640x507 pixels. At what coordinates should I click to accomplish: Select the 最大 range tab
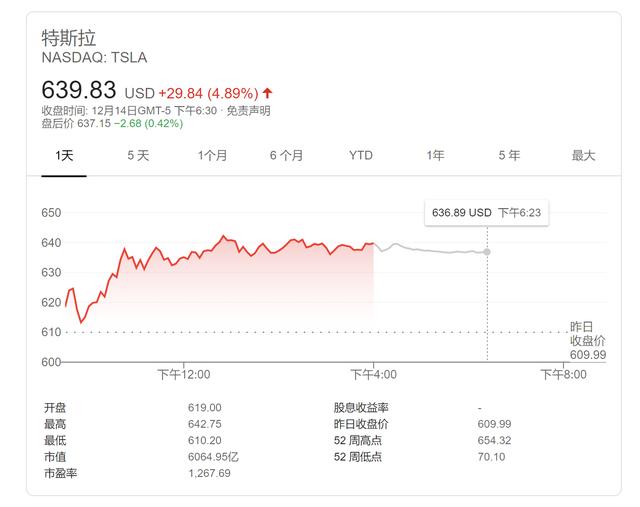(x=583, y=156)
